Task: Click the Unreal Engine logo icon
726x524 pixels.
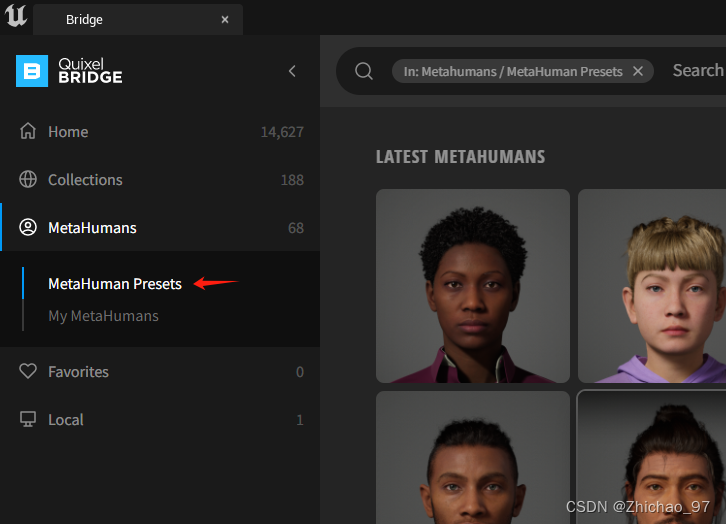Action: (16, 15)
